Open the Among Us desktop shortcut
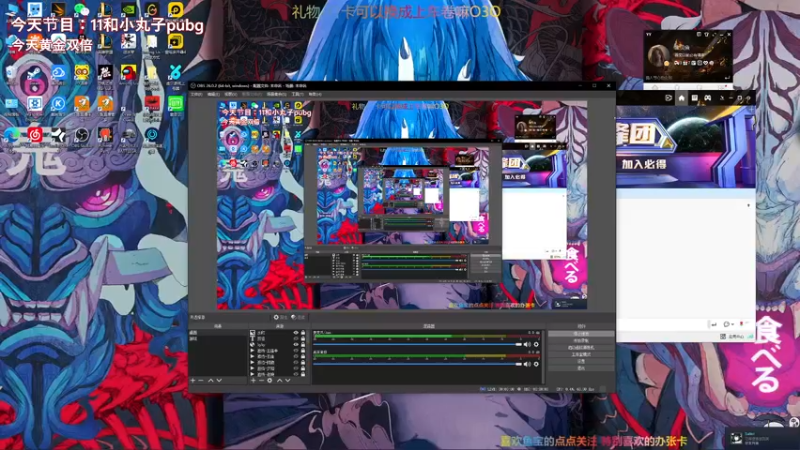800x450 pixels. coord(129,72)
